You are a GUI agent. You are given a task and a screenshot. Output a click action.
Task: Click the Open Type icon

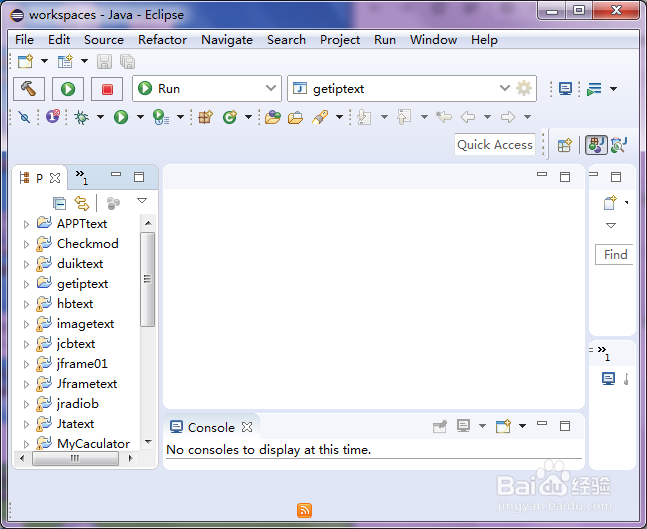coord(273,117)
